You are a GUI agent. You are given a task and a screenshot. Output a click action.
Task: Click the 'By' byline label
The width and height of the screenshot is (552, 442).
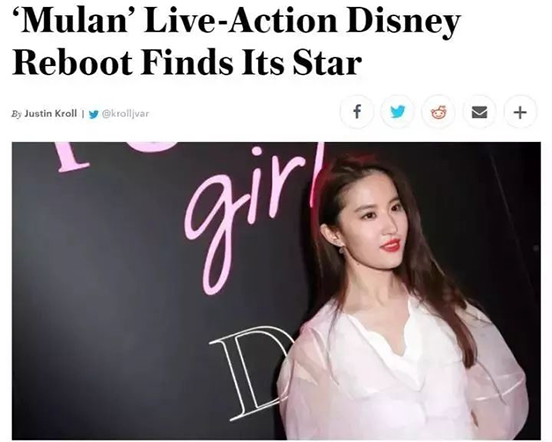pyautogui.click(x=17, y=114)
